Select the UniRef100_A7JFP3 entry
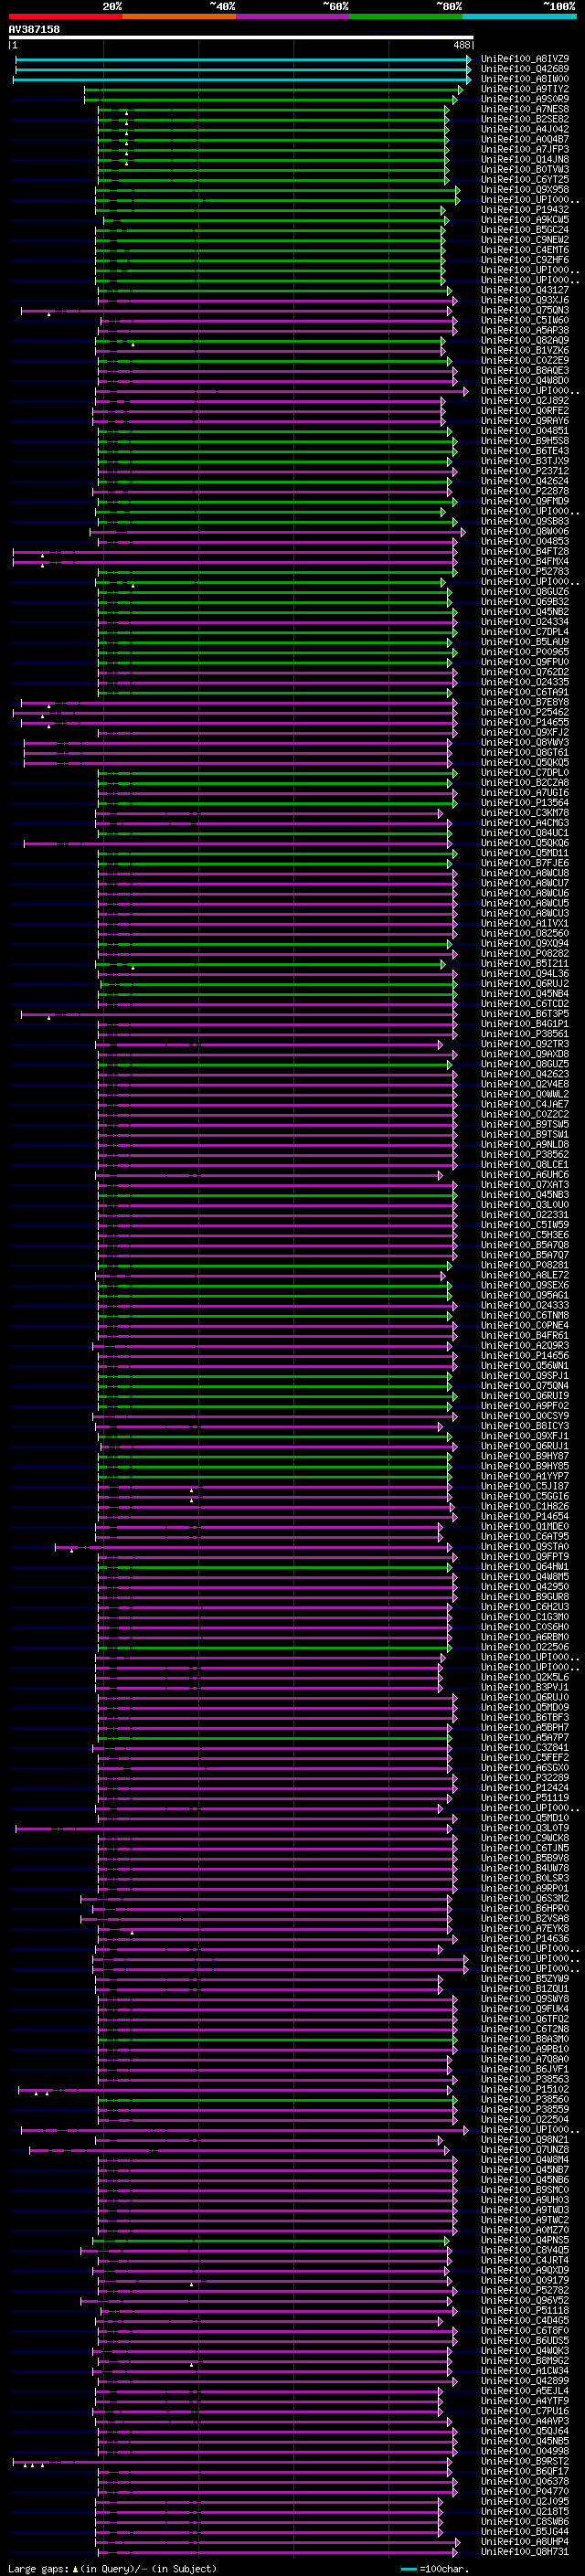The height and width of the screenshot is (2576, 585). (525, 149)
